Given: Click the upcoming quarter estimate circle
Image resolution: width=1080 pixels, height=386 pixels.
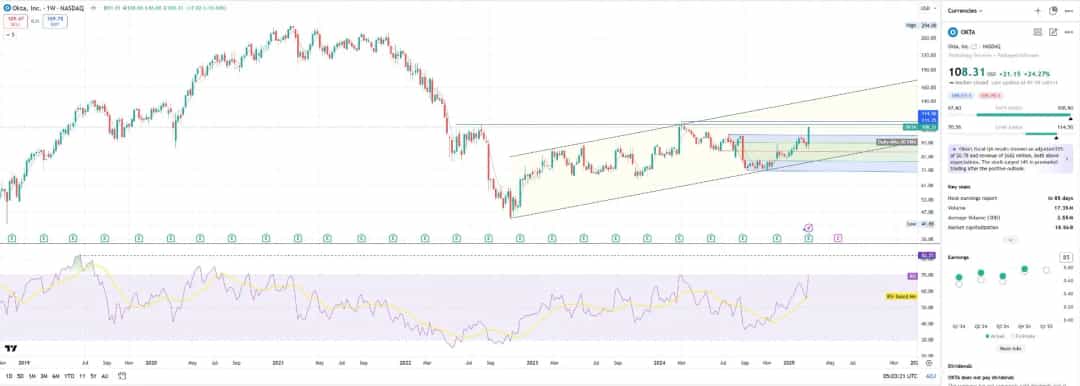Looking at the screenshot, I should coord(1046,270).
